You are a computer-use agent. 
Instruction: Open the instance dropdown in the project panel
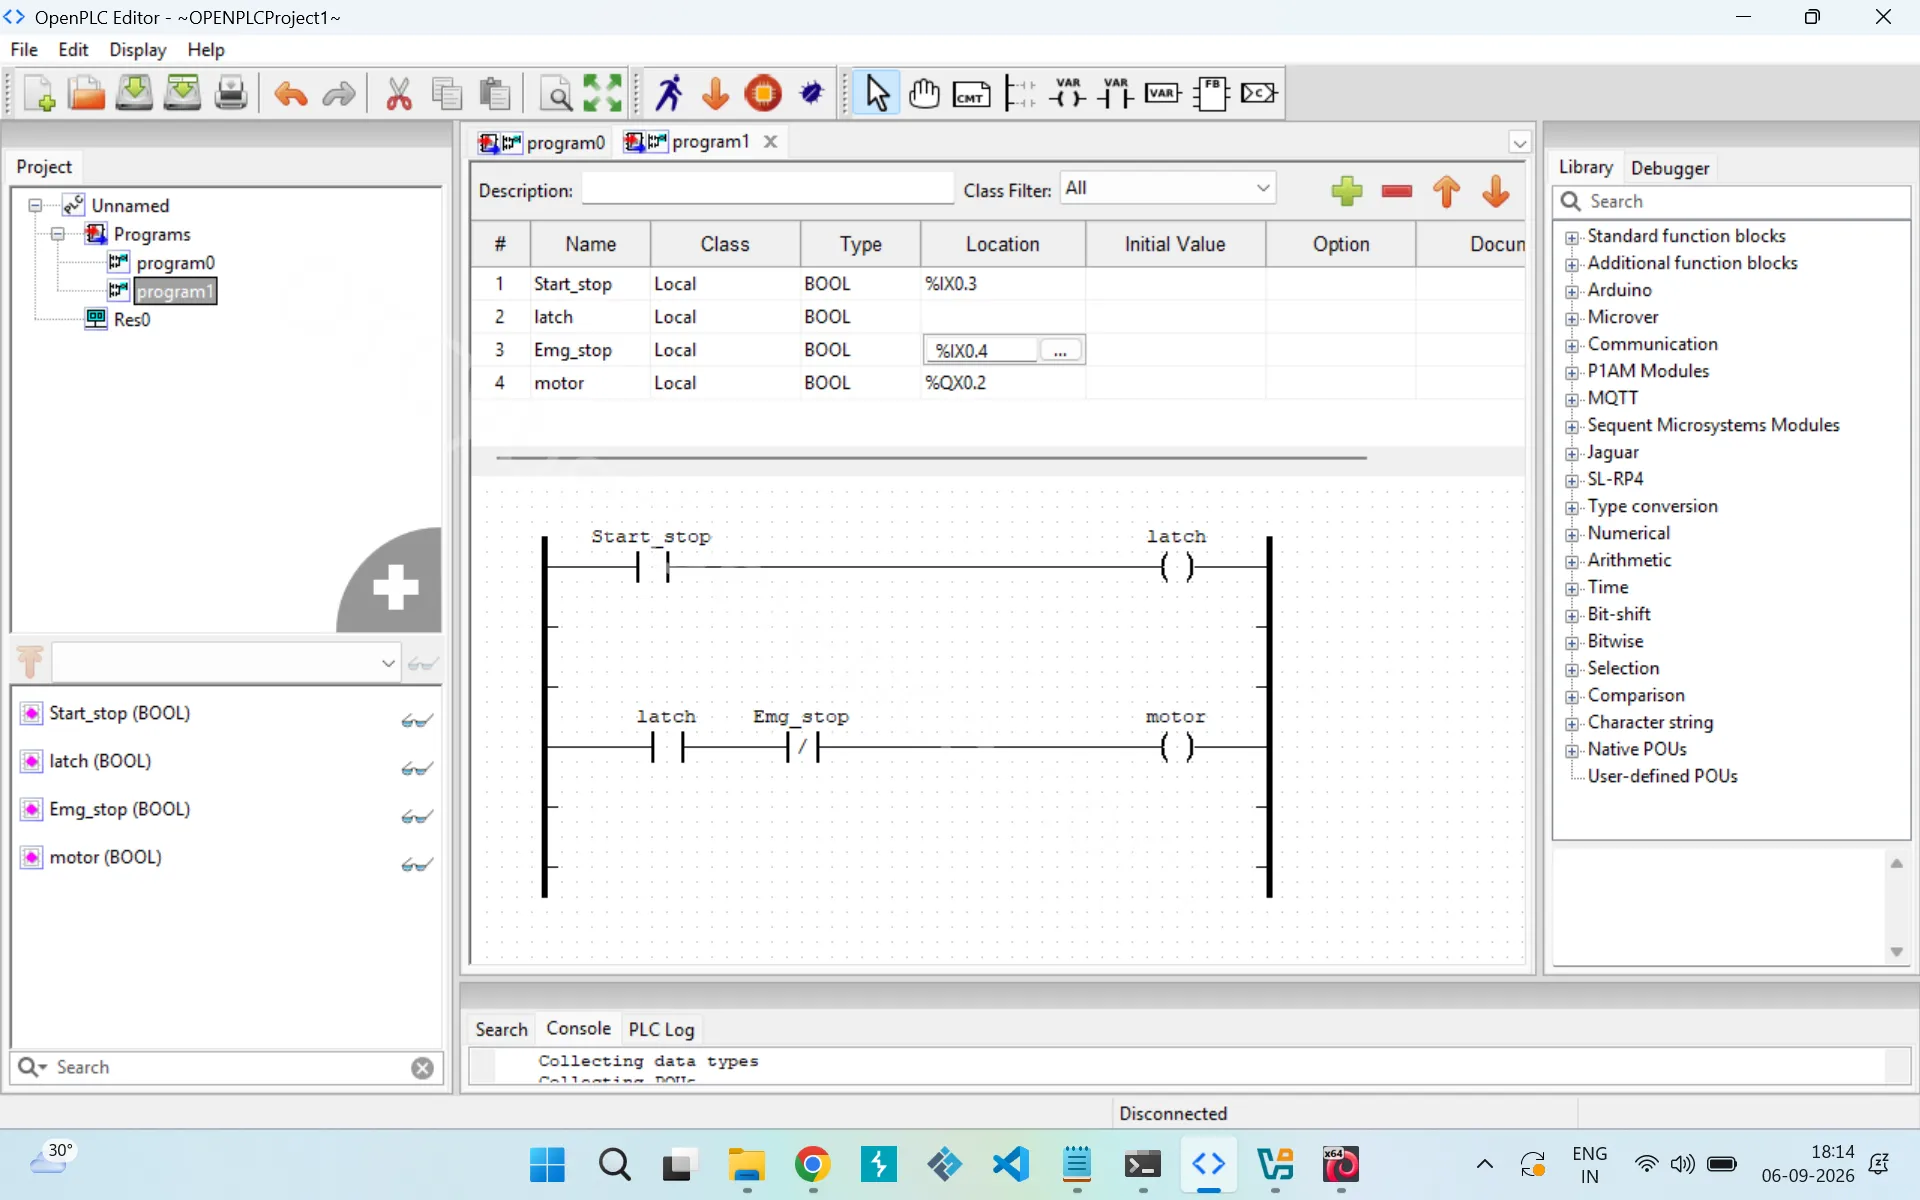[x=226, y=663]
